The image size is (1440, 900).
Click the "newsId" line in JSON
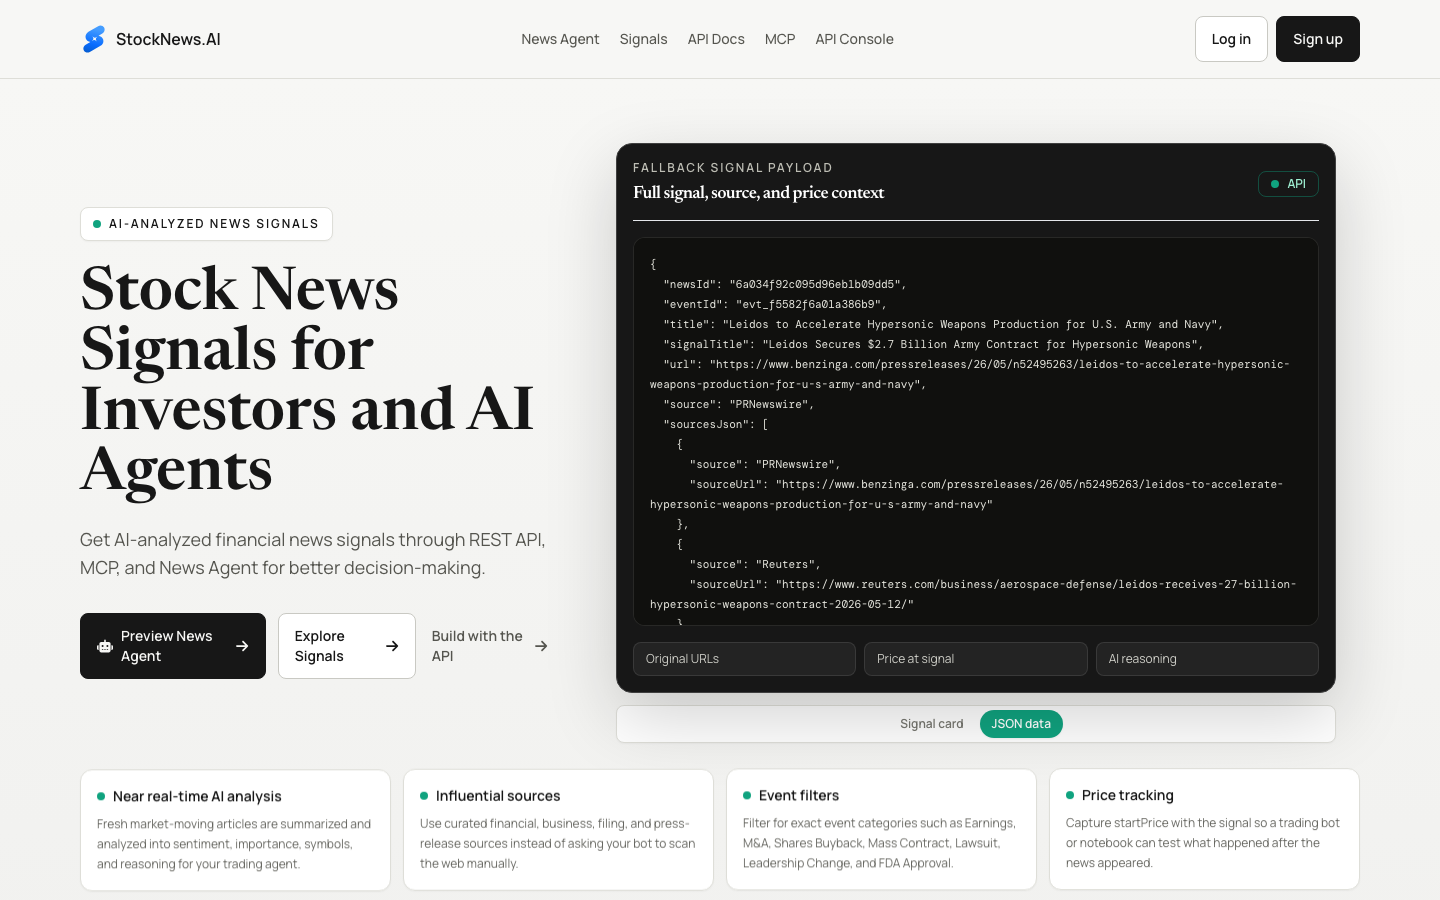coord(785,284)
